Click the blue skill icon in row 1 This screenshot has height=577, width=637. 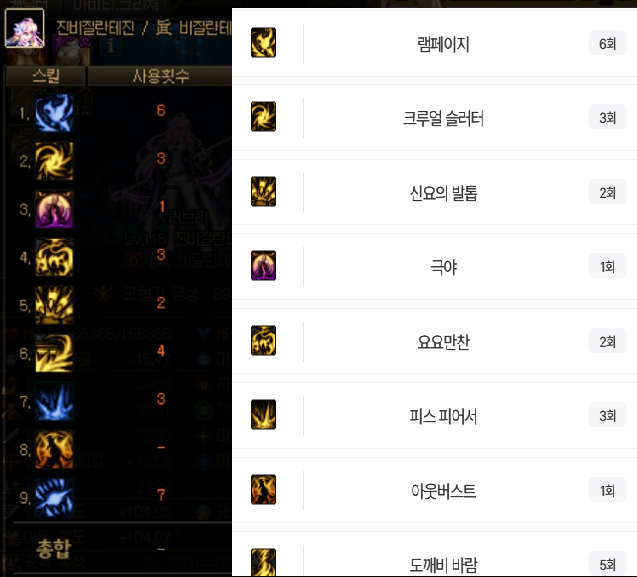coord(54,113)
